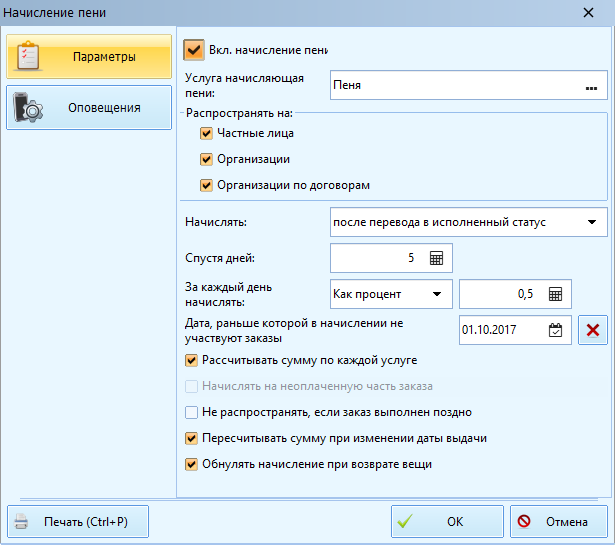The image size is (615, 545).
Task: Close the 'Начисление пени' dialog window
Action: pos(587,13)
